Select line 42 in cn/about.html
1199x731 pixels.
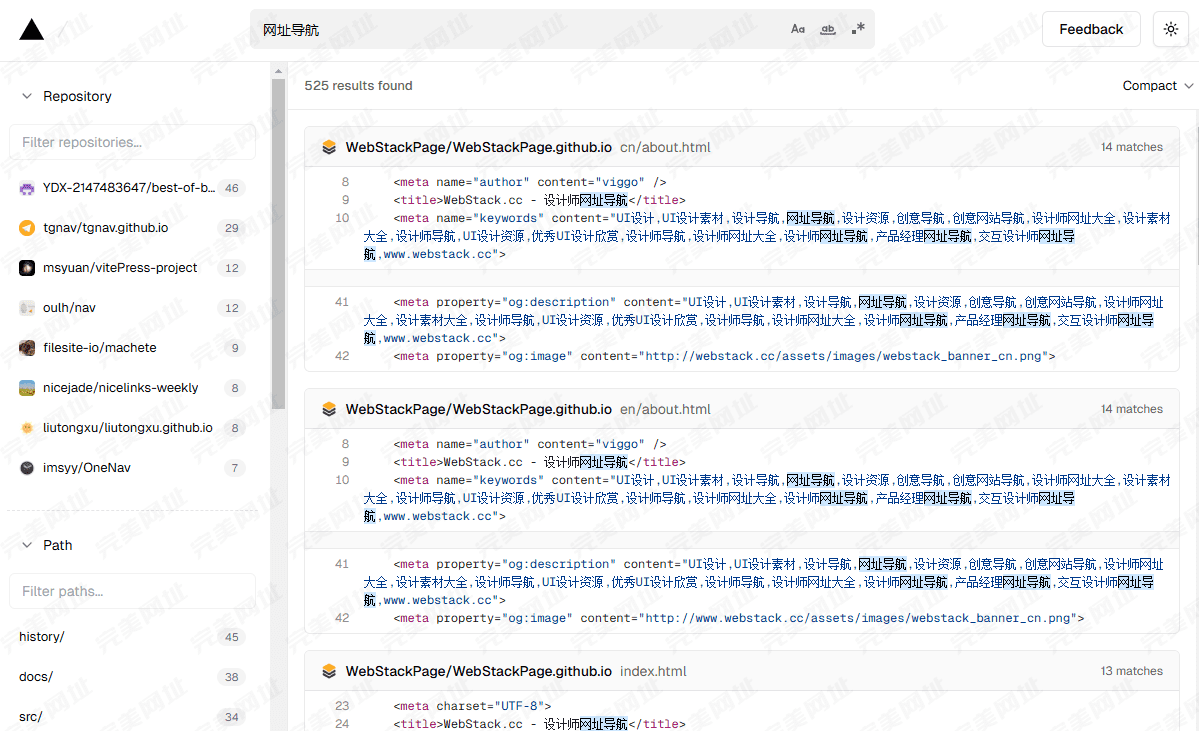pyautogui.click(x=342, y=356)
